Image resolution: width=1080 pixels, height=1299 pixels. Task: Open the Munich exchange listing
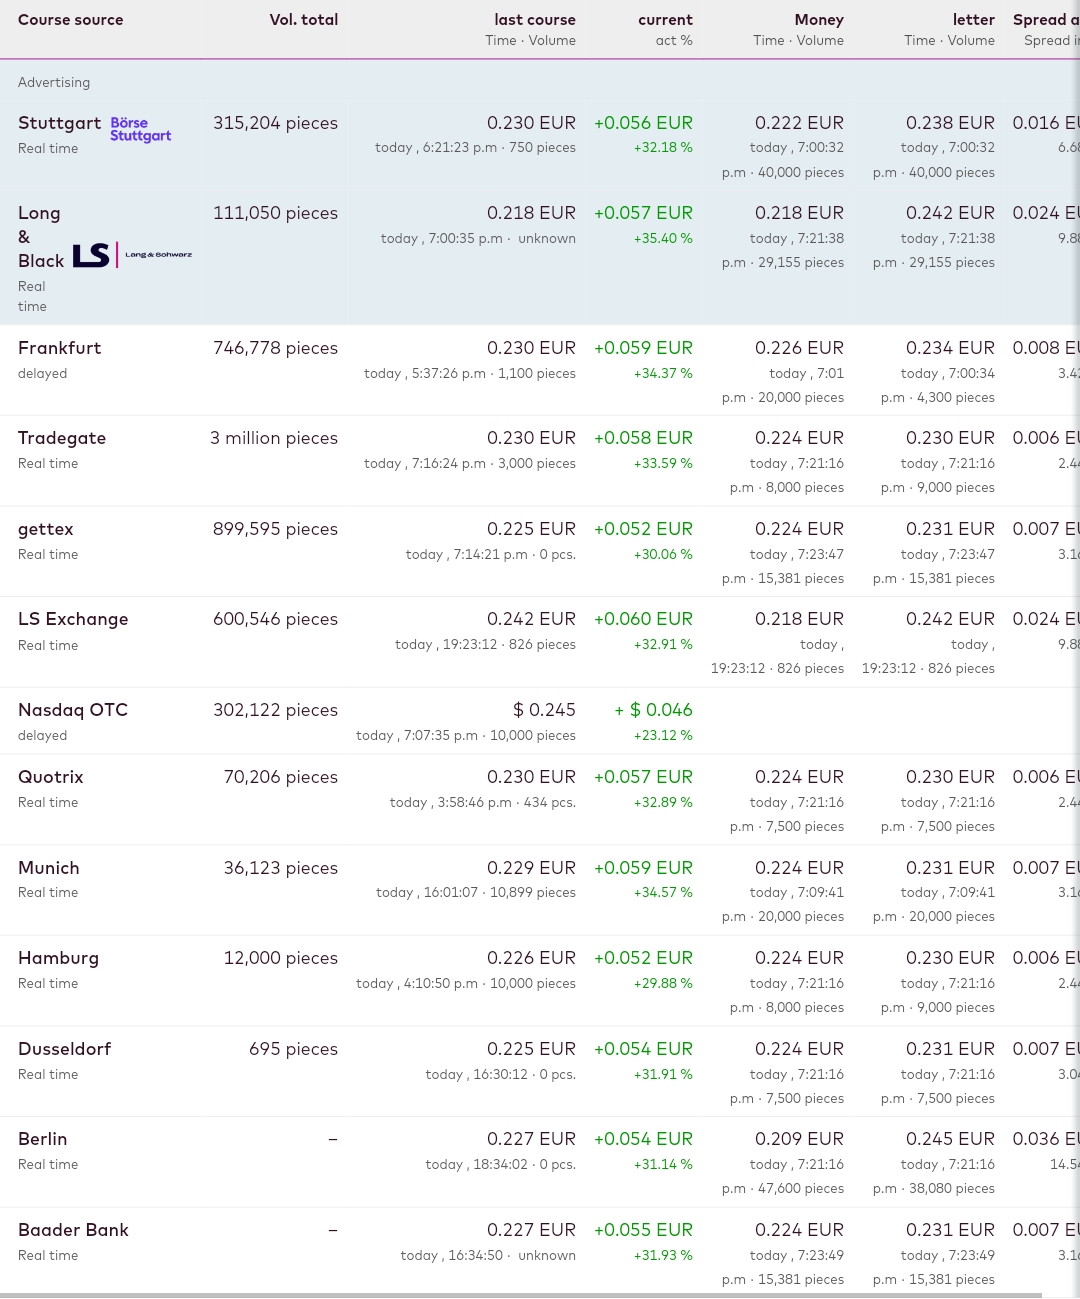tap(49, 868)
